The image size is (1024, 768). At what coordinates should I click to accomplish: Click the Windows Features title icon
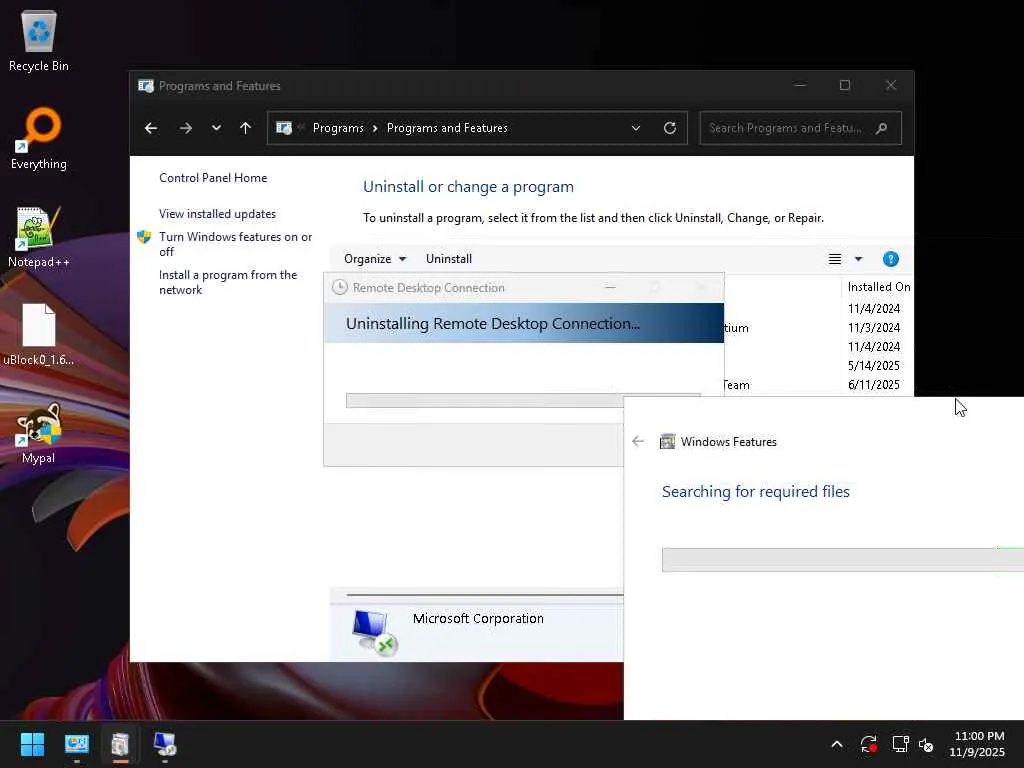pyautogui.click(x=667, y=441)
